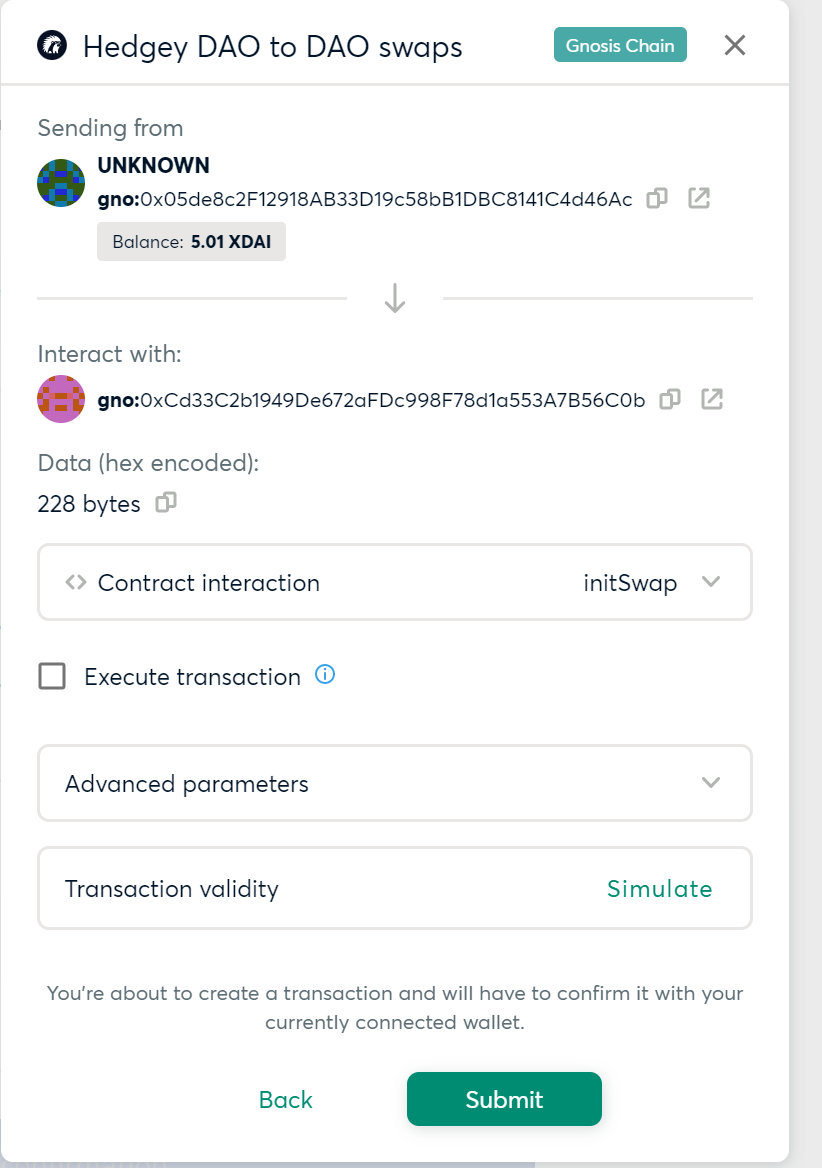Image resolution: width=822 pixels, height=1168 pixels.
Task: Expand the Advanced parameters section
Action: tap(395, 783)
